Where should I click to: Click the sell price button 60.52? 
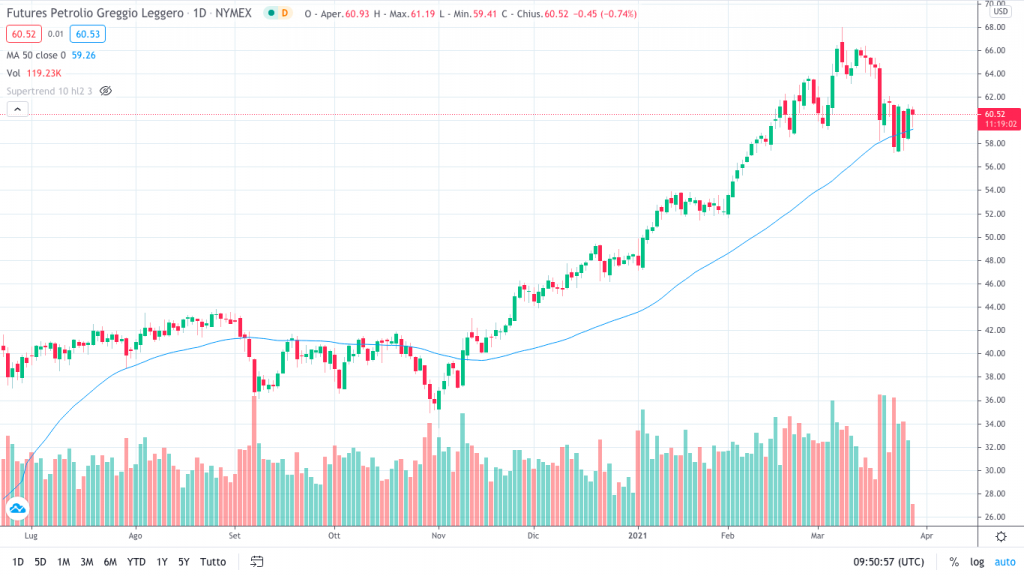tap(24, 33)
